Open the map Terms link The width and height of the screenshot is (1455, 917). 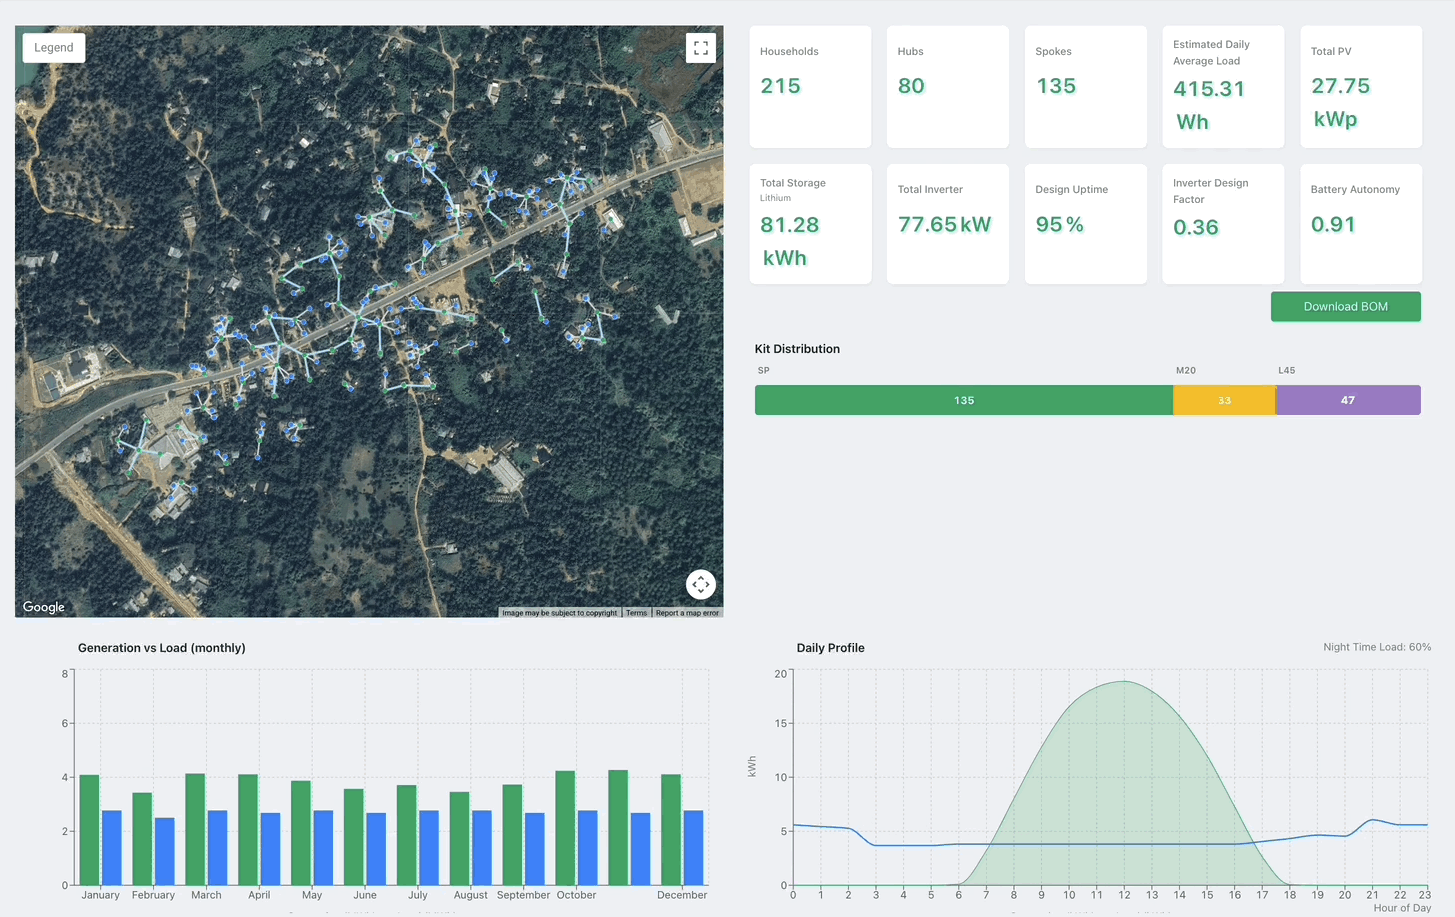coord(636,613)
